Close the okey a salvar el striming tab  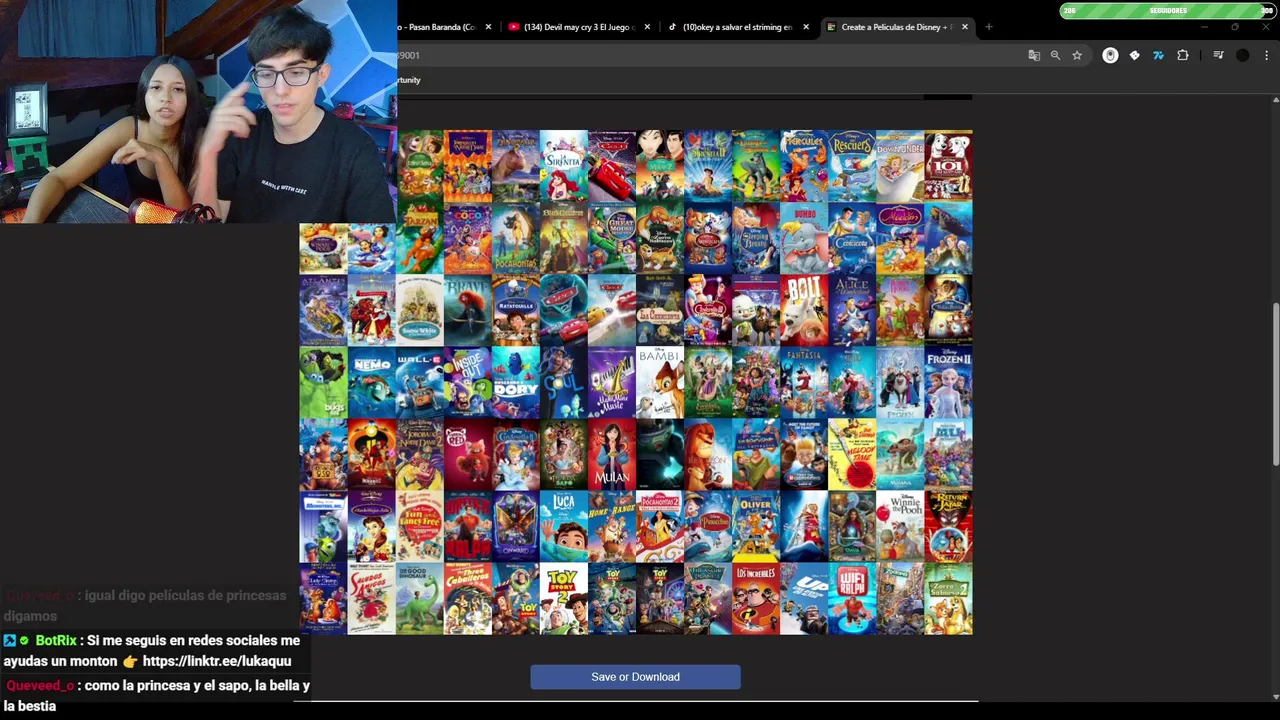click(806, 27)
